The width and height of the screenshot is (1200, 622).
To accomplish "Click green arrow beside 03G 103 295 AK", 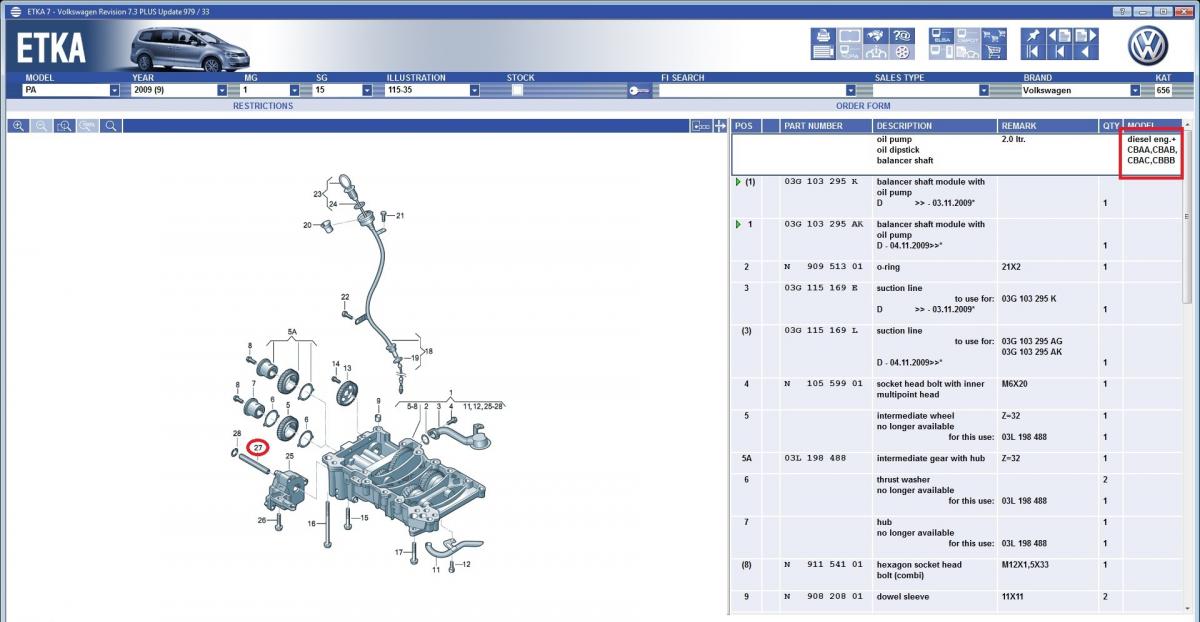I will [738, 224].
